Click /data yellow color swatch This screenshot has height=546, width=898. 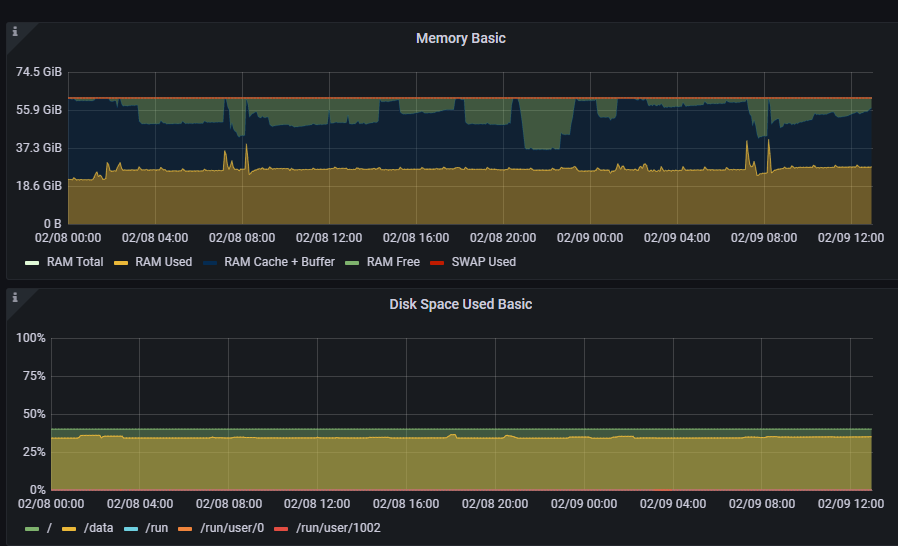click(x=69, y=529)
